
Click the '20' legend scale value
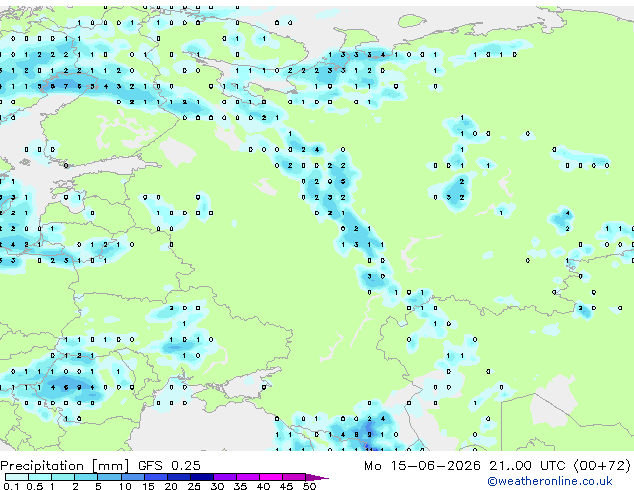(x=171, y=486)
